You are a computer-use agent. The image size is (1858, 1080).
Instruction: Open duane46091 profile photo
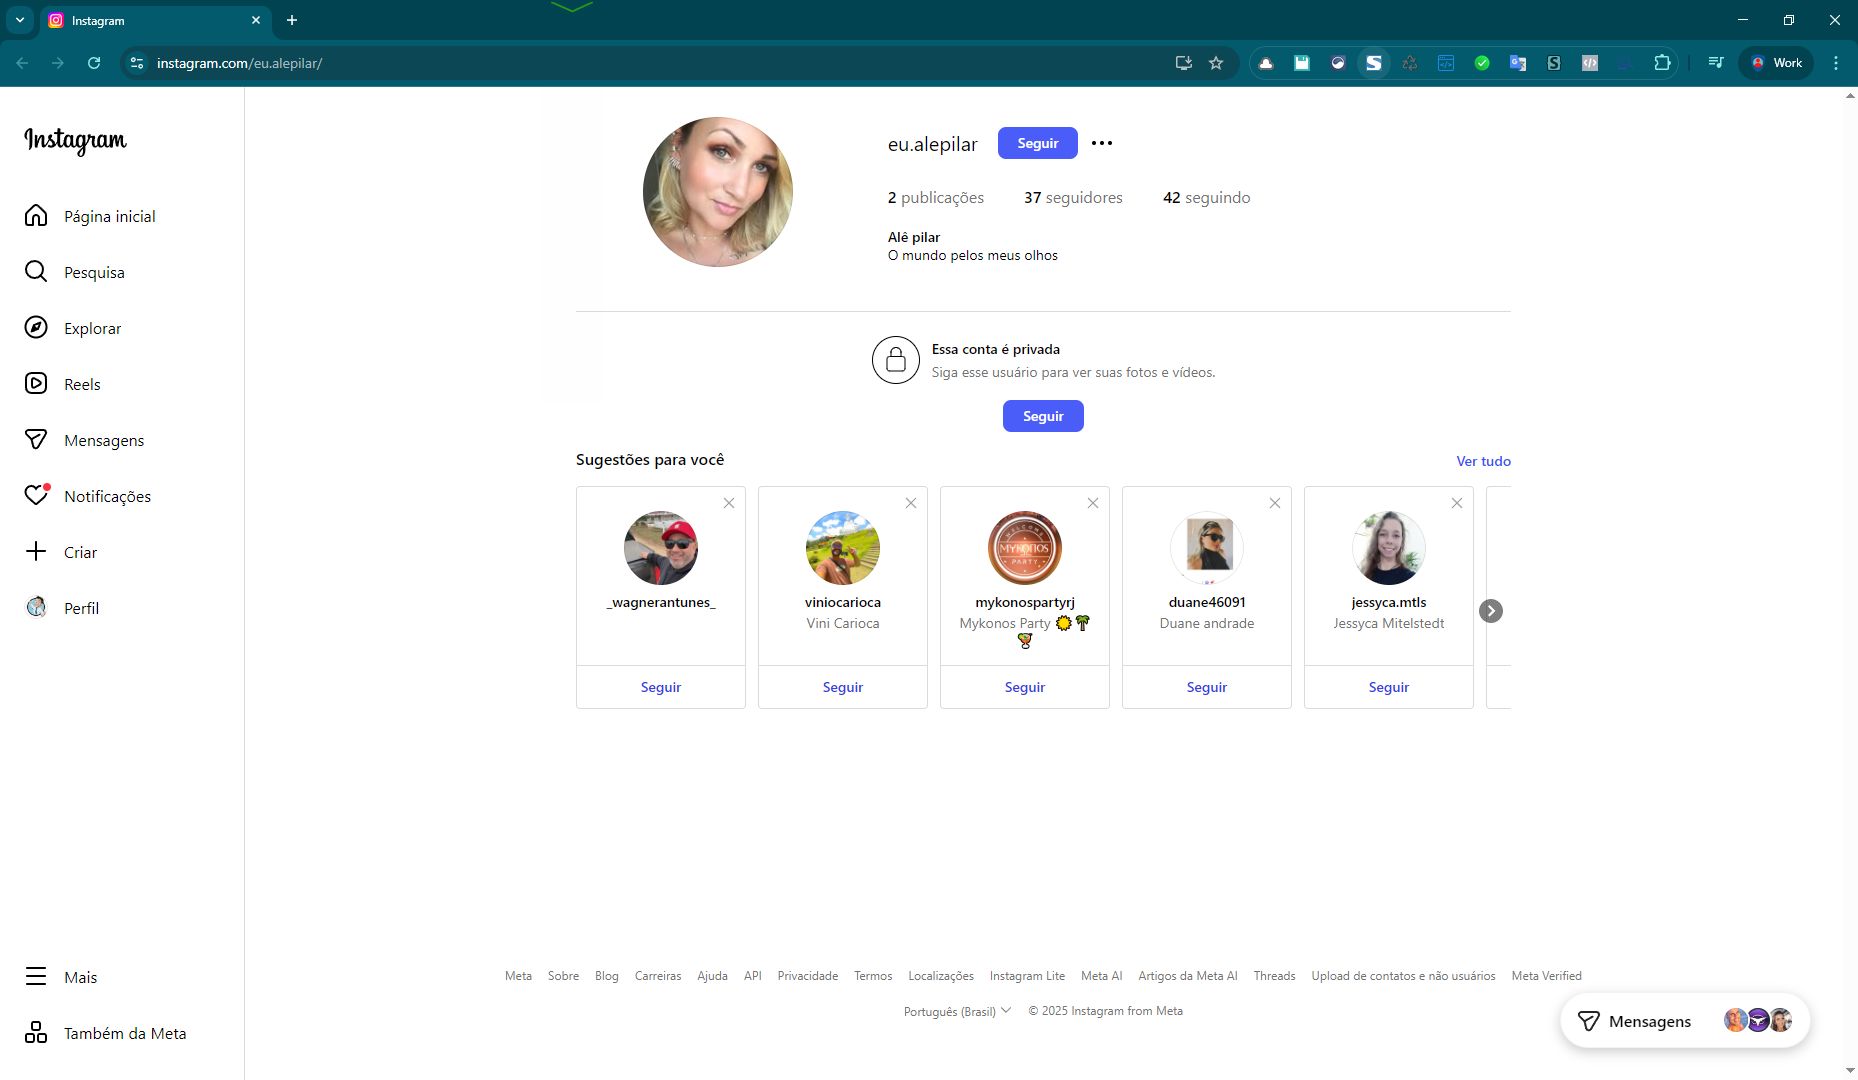[x=1207, y=548]
